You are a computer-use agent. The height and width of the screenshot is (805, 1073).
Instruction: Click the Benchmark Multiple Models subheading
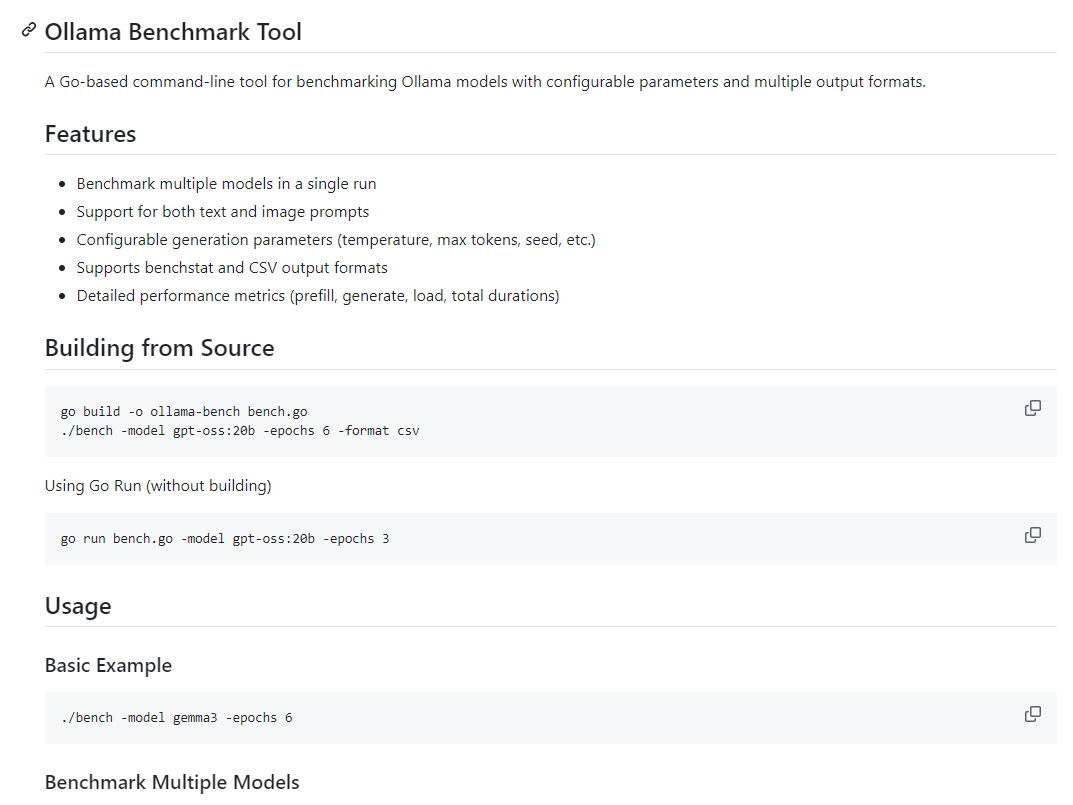pos(172,782)
